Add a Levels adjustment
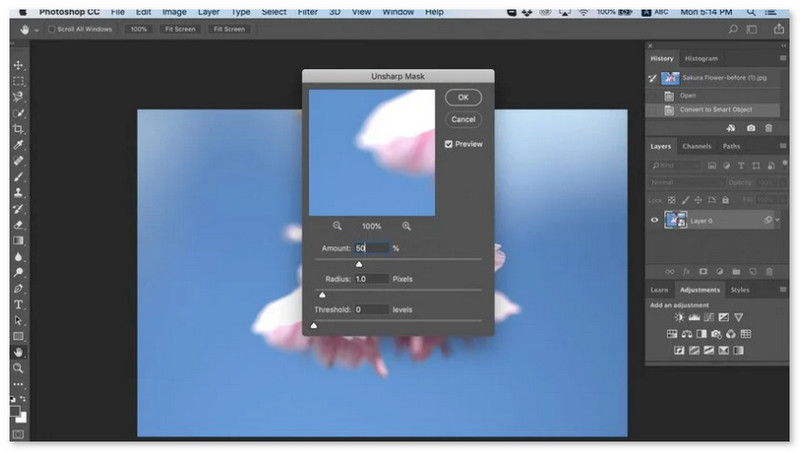Screen dimensions: 800x452 click(694, 317)
